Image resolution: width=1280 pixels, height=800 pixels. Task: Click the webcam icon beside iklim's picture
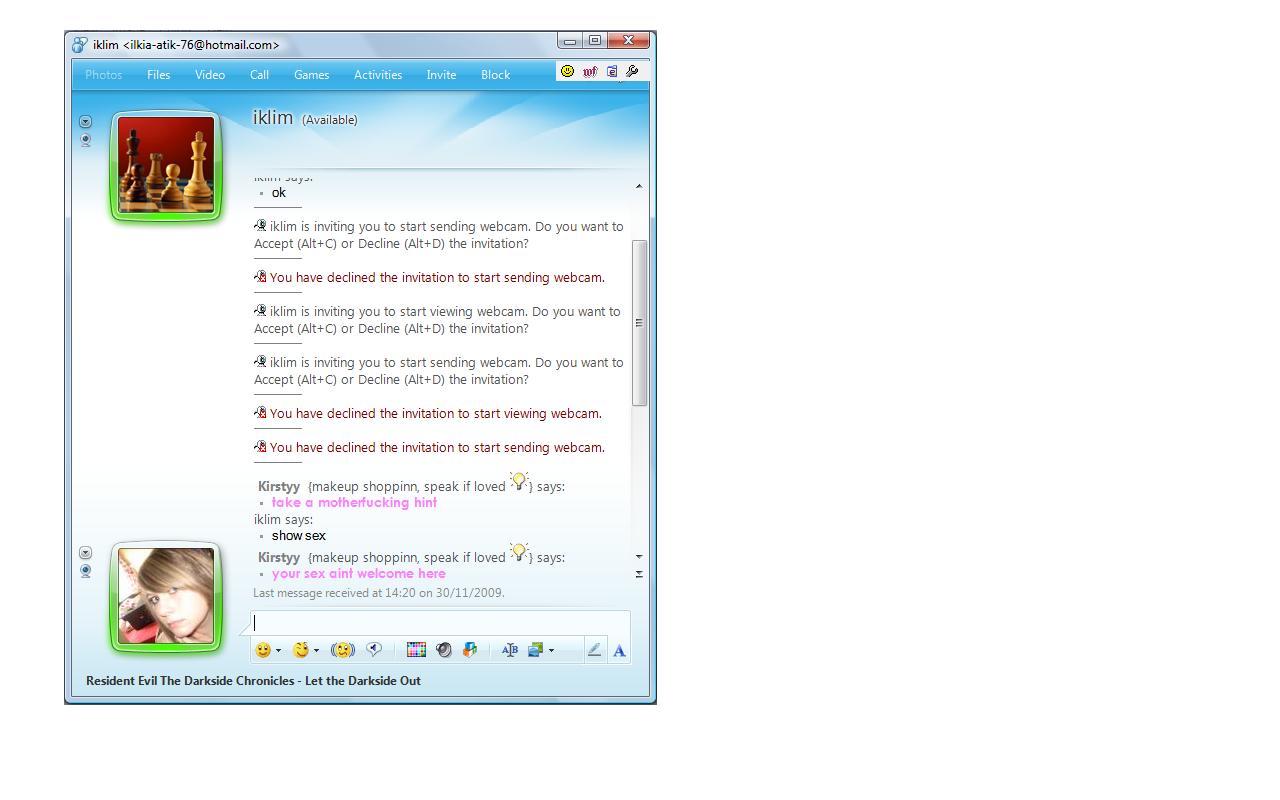(85, 140)
